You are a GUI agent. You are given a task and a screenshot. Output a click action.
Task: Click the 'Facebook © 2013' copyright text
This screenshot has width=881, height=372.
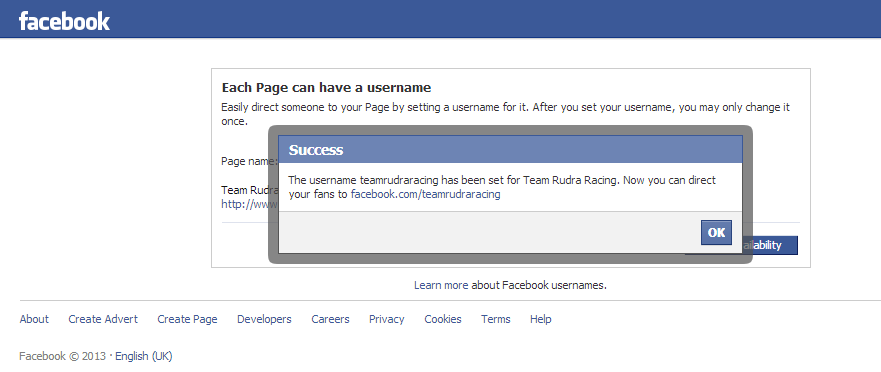coord(62,356)
